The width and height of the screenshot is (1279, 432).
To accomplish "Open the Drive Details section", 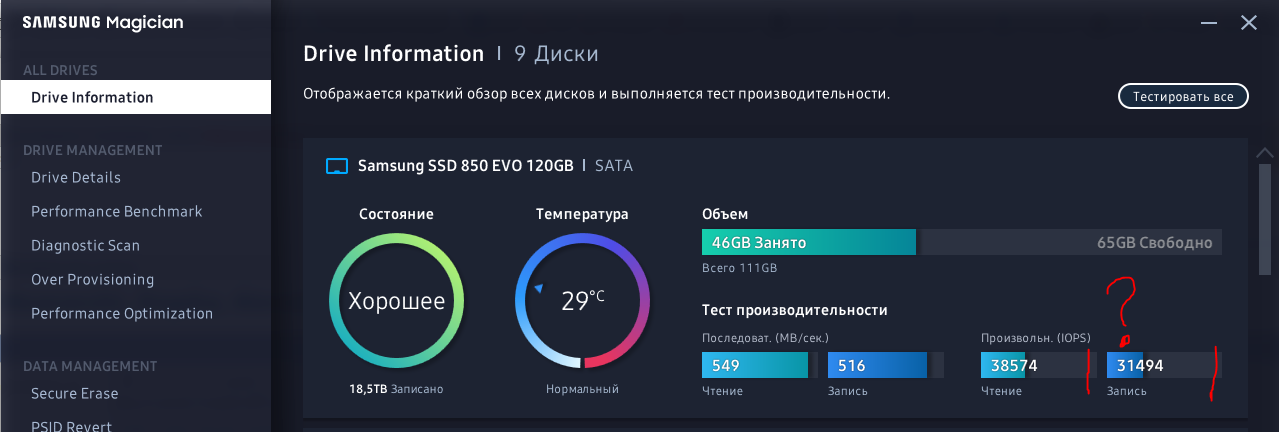I will [x=76, y=178].
